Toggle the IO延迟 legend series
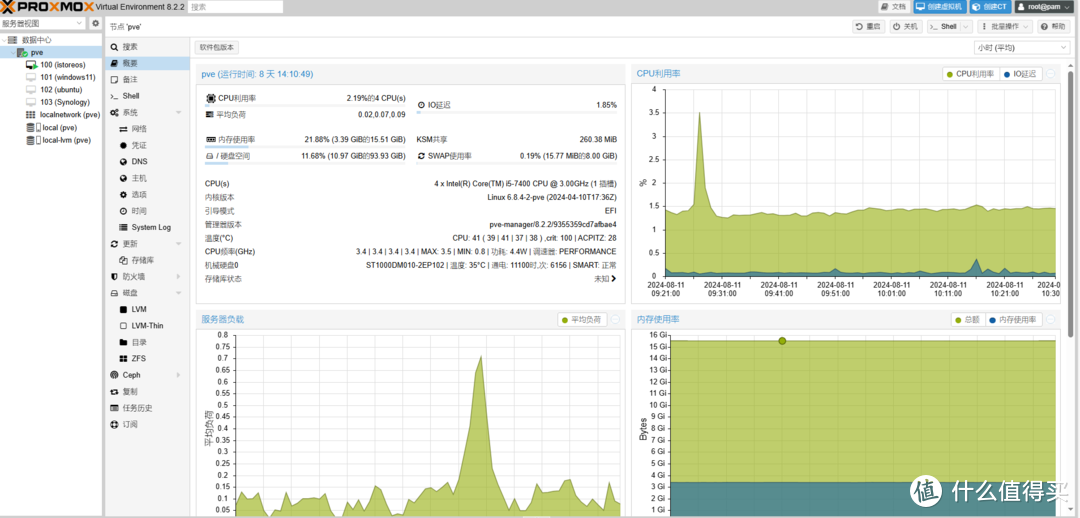Viewport: 1080px width, 518px height. (1020, 74)
